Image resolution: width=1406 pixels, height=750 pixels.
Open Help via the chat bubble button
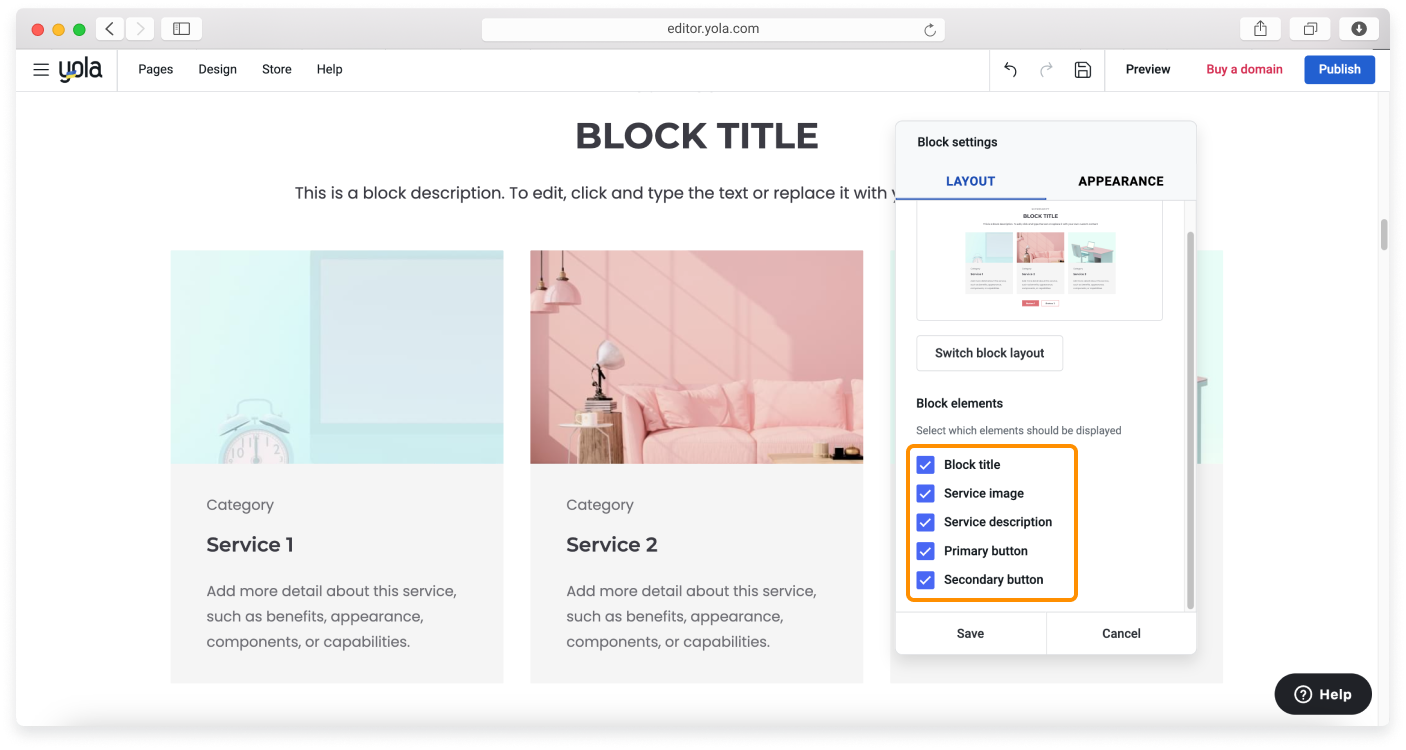[1322, 694]
